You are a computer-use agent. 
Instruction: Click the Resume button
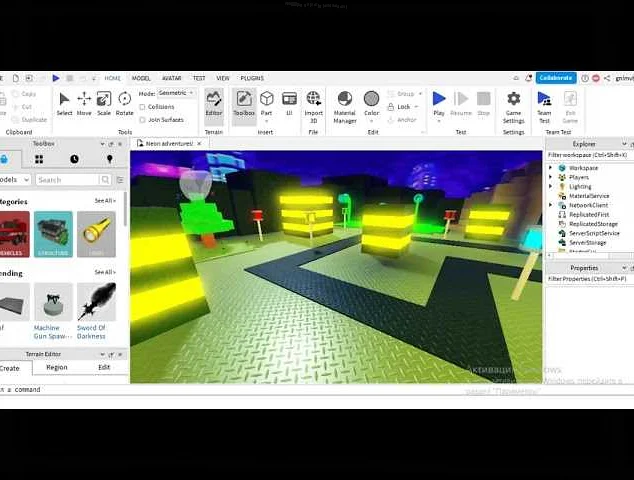point(461,104)
